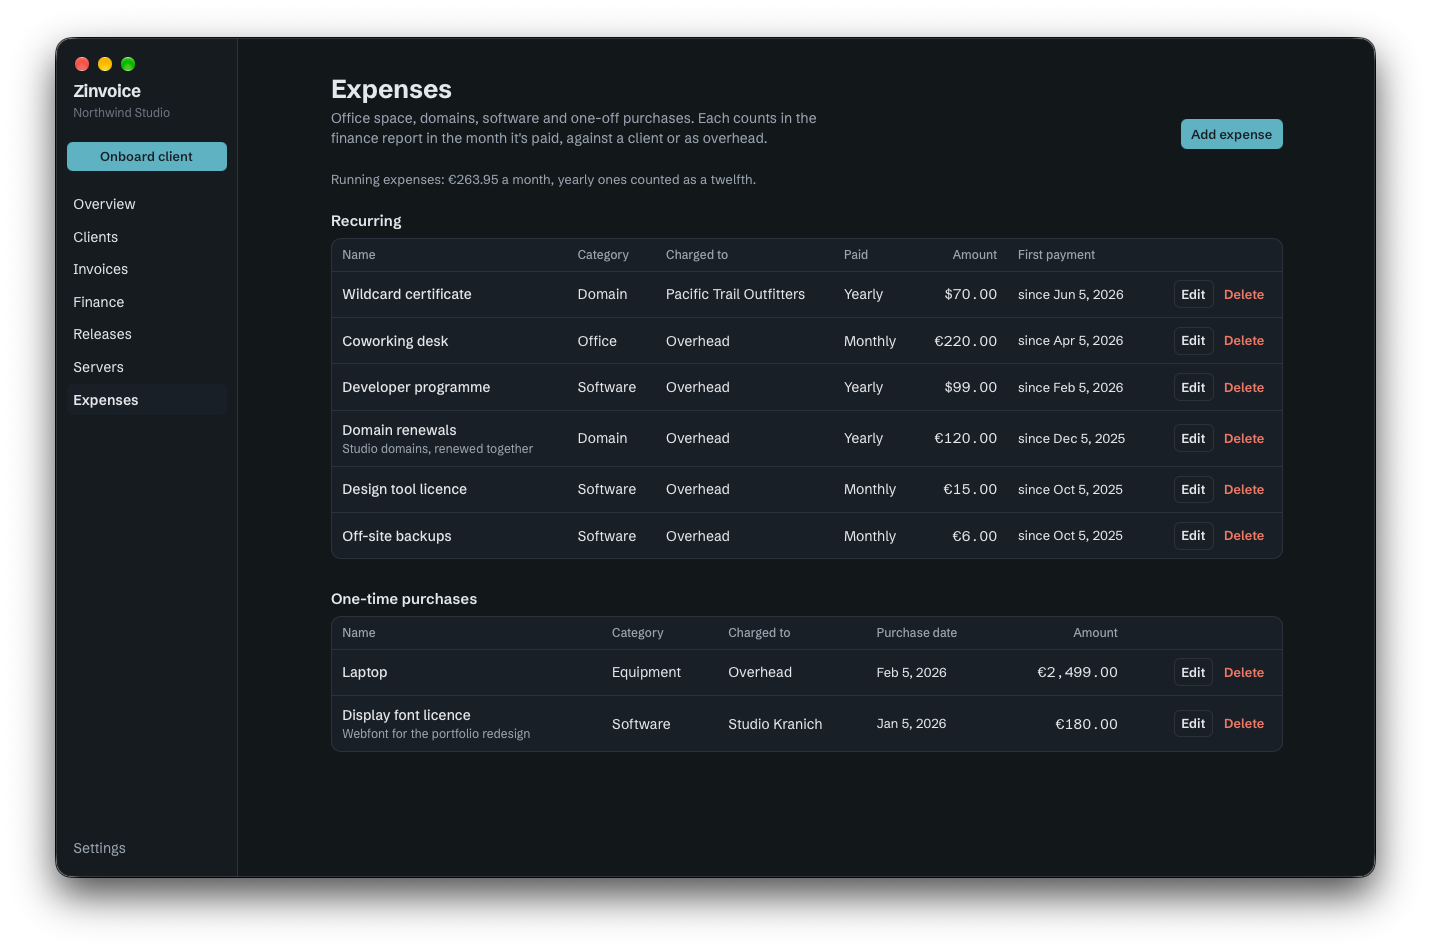Edit the Laptop purchase

point(1193,672)
